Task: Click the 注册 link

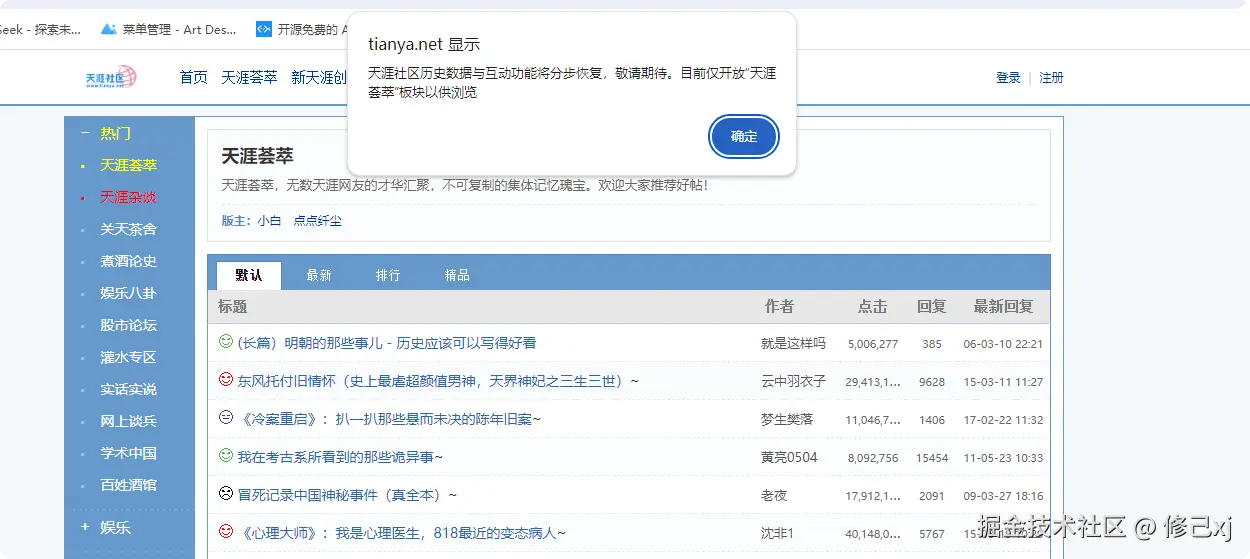Action: [x=1051, y=78]
